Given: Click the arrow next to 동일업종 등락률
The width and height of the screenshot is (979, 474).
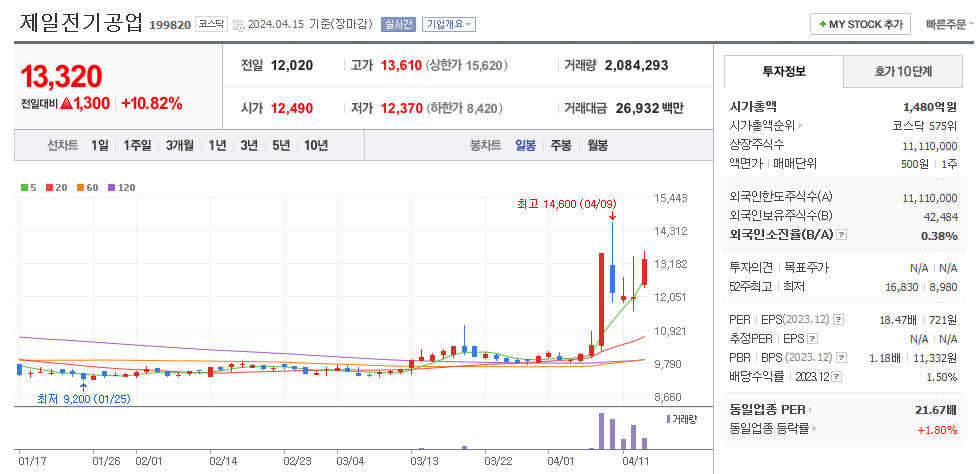Looking at the screenshot, I should click(815, 429).
